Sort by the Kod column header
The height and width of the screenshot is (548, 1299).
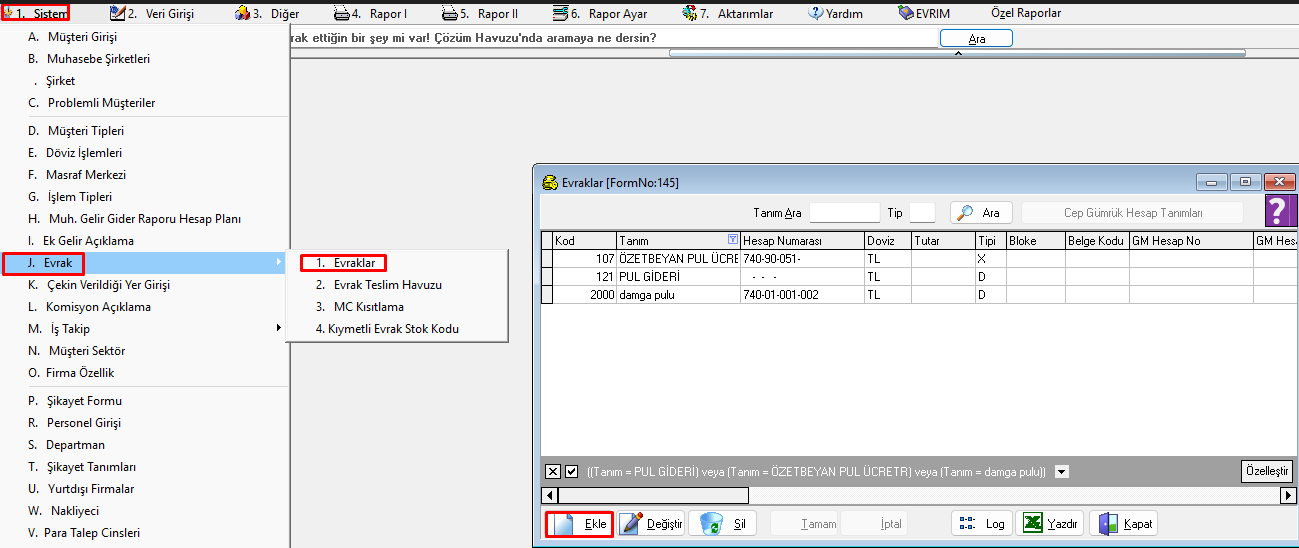click(584, 240)
